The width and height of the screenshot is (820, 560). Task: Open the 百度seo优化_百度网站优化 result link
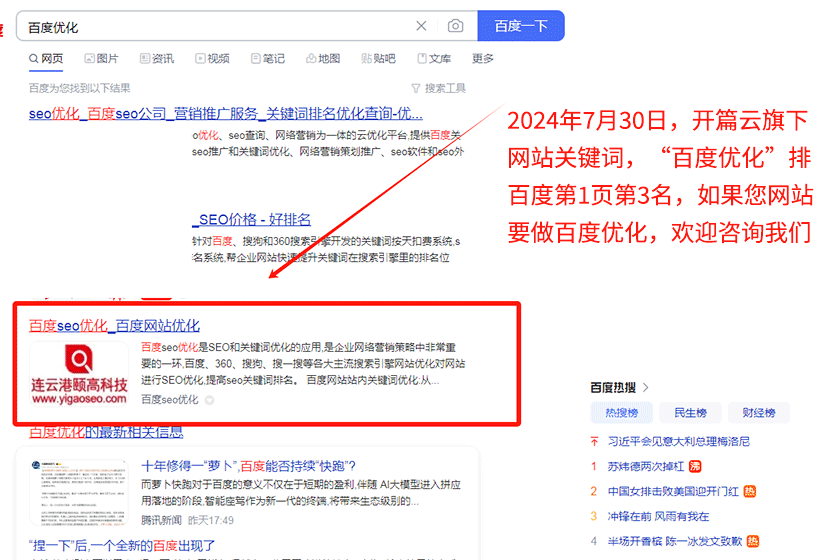point(115,326)
